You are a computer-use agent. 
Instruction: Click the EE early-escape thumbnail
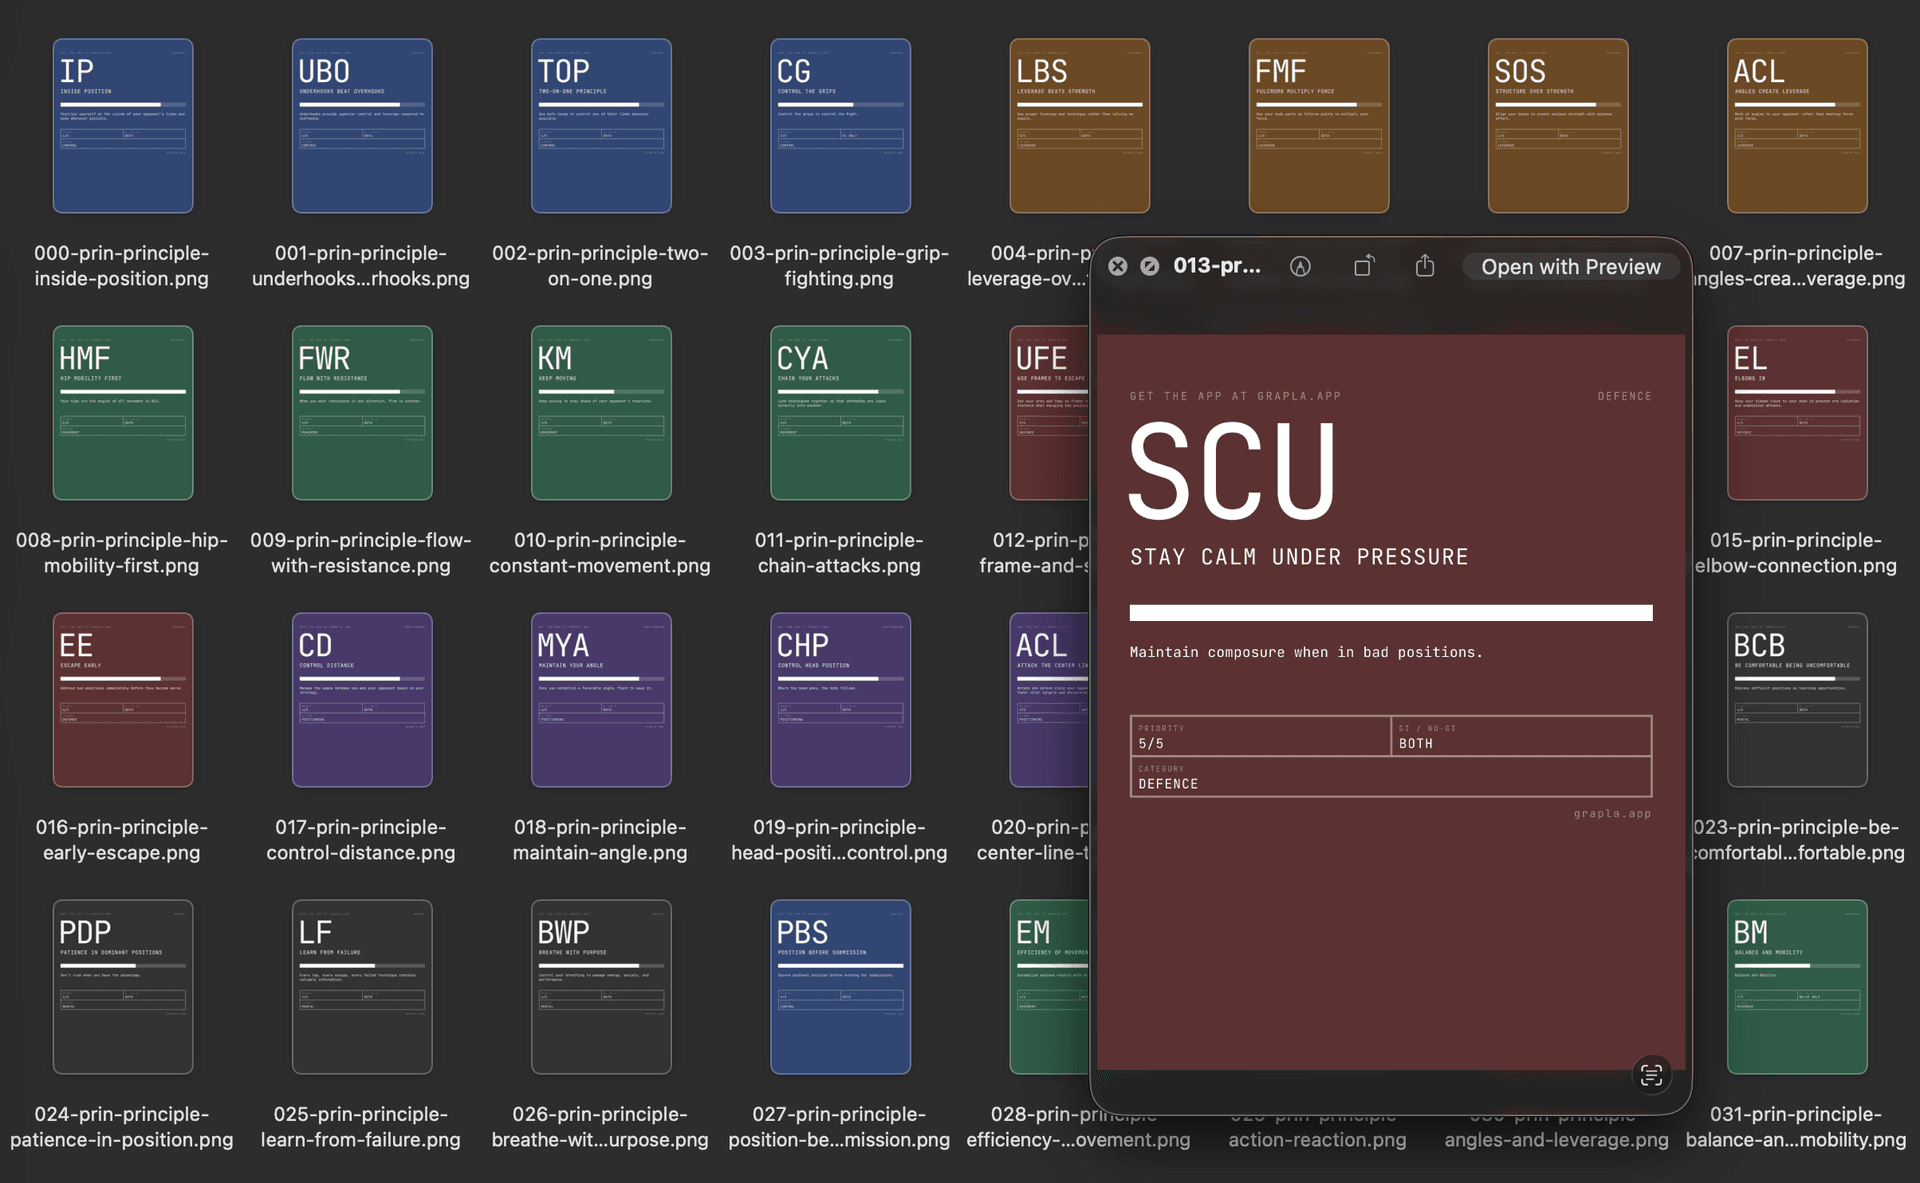pos(122,700)
